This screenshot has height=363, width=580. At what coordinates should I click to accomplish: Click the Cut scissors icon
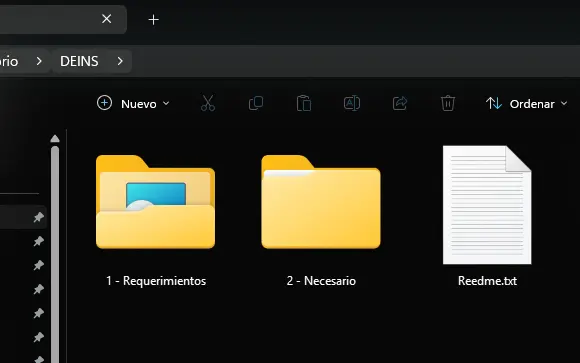click(208, 103)
